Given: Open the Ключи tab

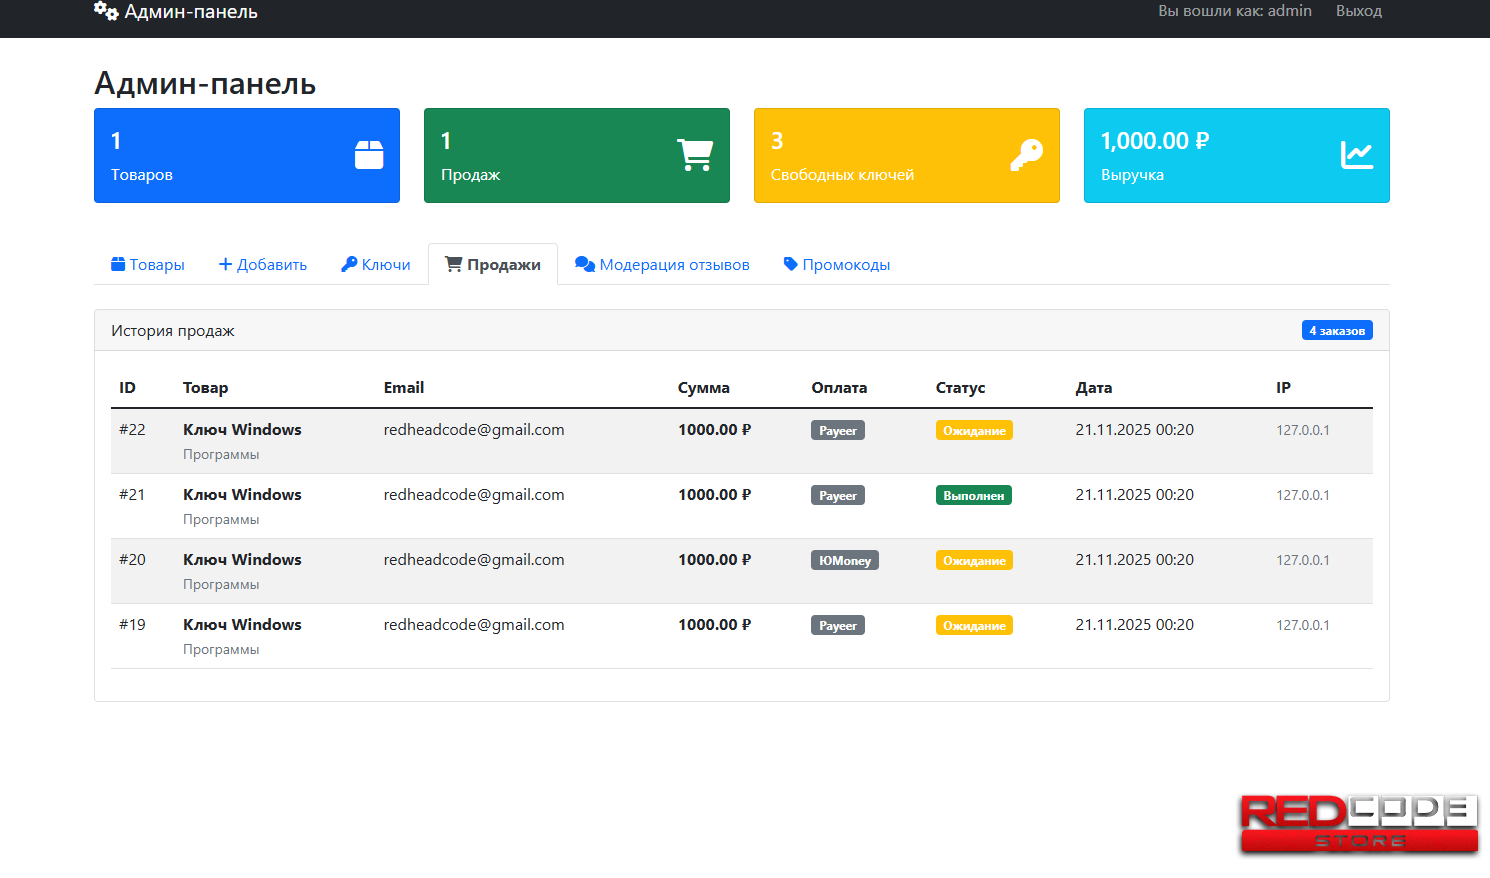Looking at the screenshot, I should coord(376,265).
